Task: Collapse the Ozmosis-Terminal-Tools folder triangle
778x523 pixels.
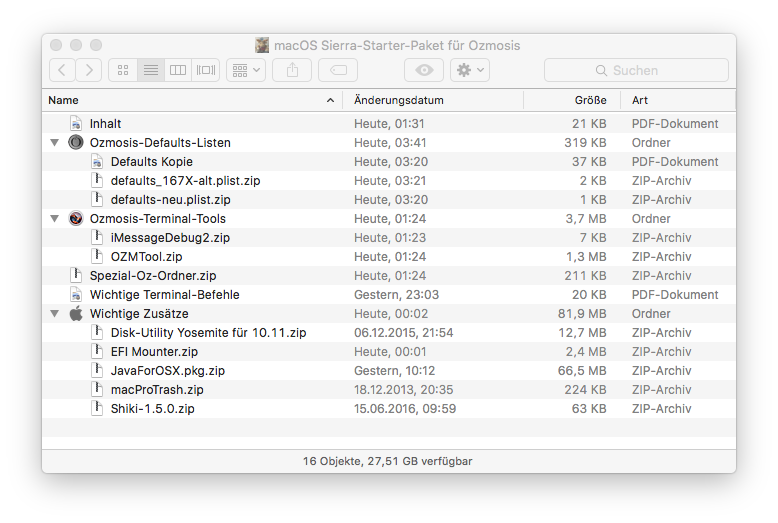Action: click(55, 219)
